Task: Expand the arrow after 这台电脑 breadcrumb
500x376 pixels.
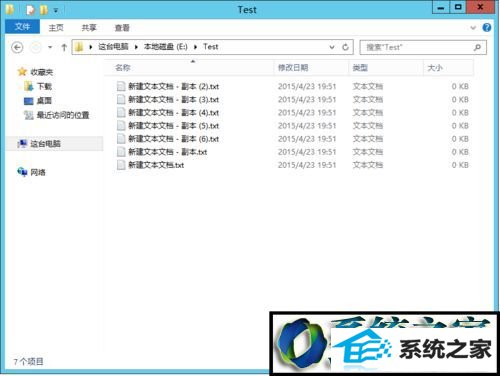Action: (136, 47)
